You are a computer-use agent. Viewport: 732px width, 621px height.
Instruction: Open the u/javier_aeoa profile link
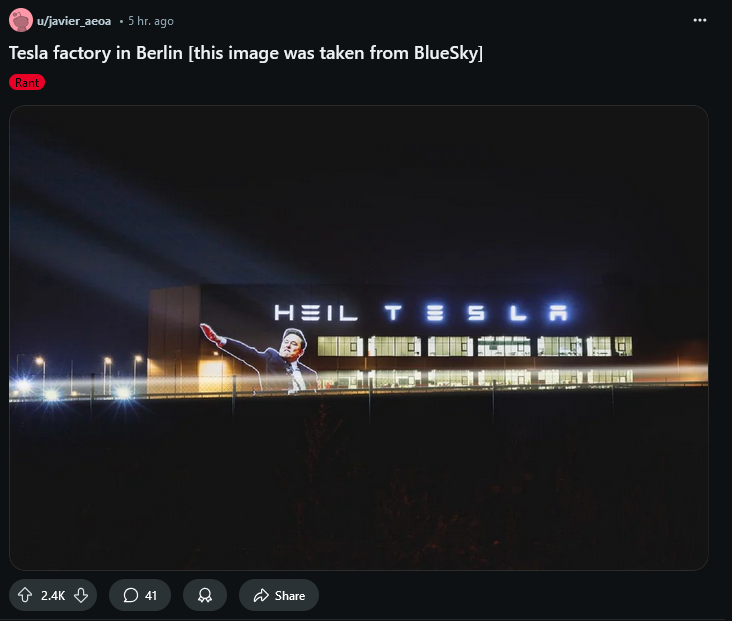point(74,21)
